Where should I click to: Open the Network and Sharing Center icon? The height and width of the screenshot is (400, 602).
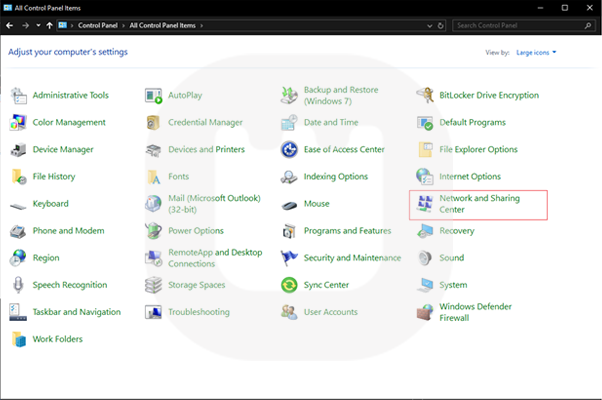(x=425, y=204)
